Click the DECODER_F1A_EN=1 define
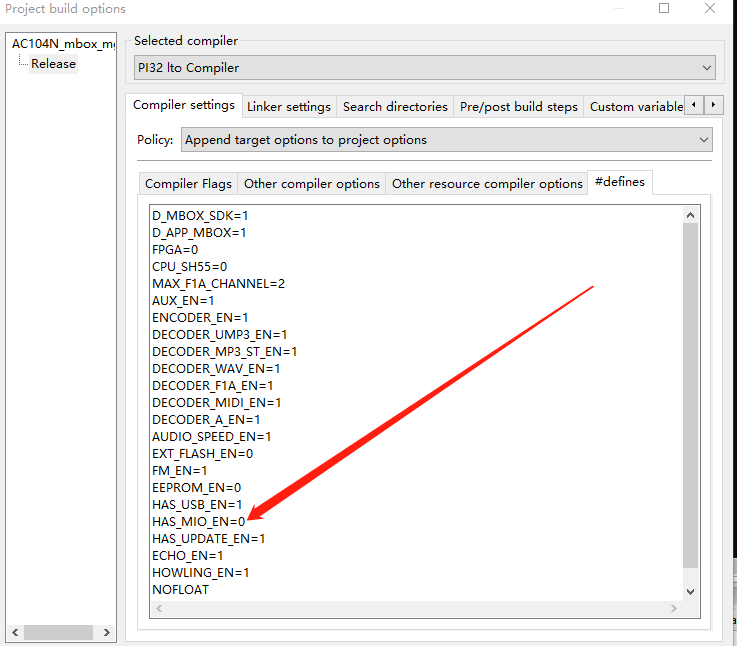 point(212,386)
